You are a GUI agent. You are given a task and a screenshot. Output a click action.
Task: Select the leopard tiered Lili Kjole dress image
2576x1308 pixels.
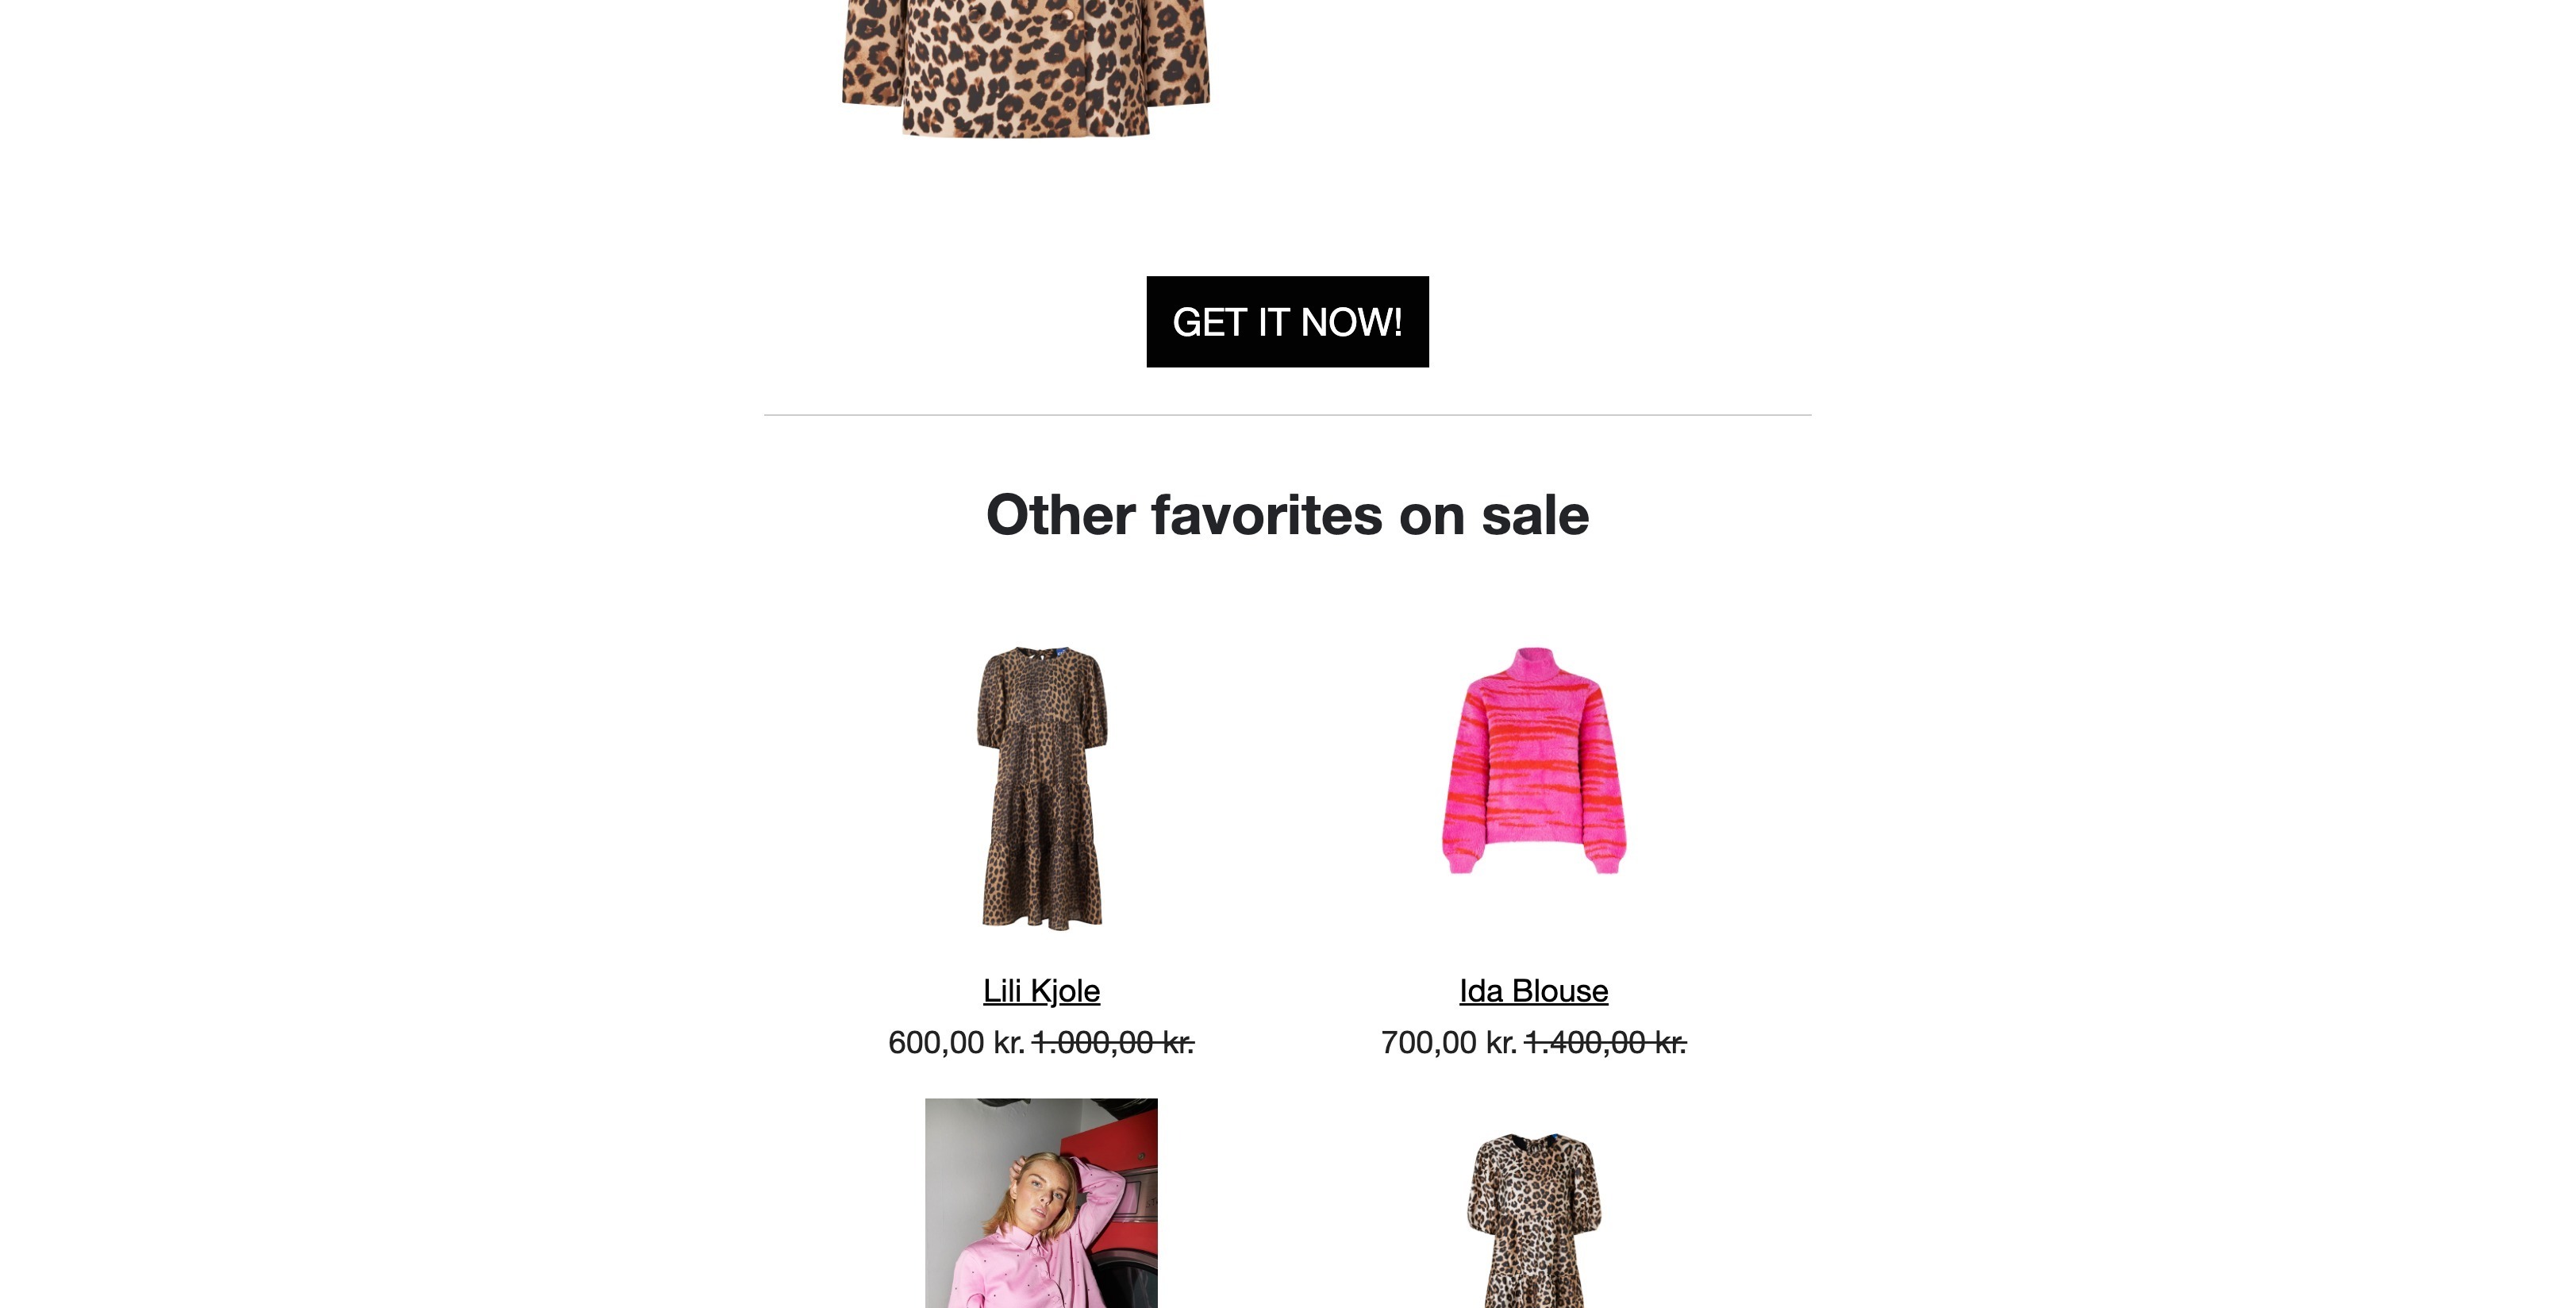[x=1042, y=788]
